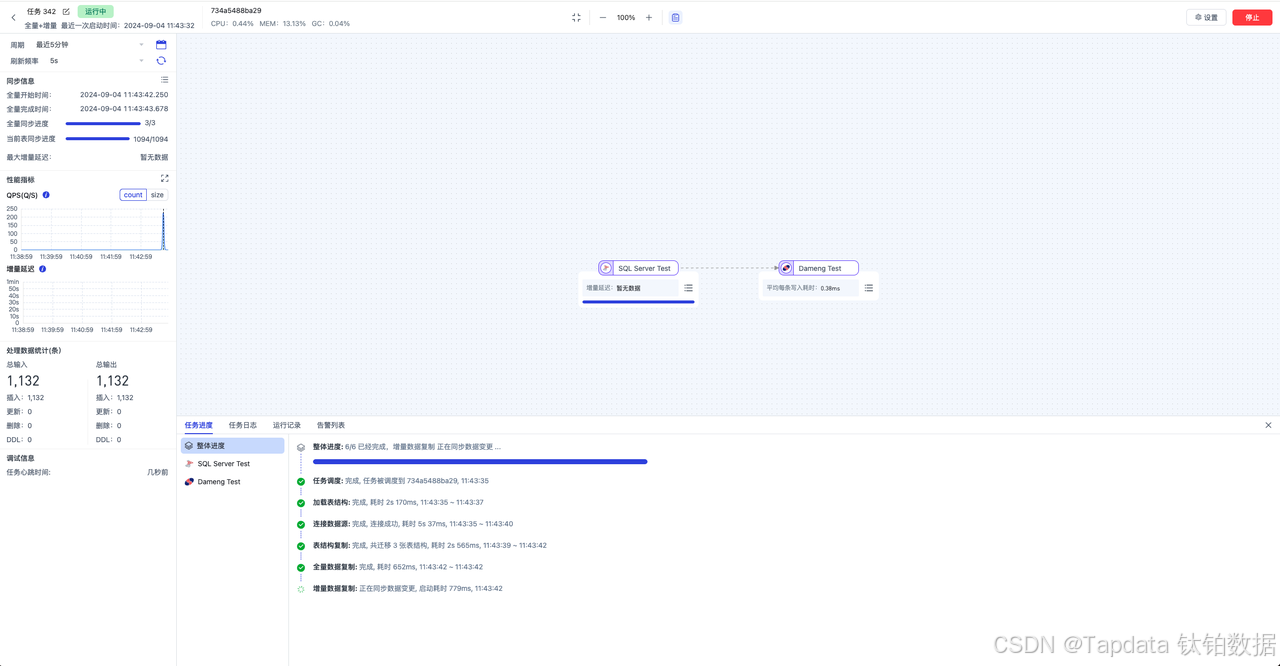
Task: Click 总输出 value 1,132
Action: [112, 381]
